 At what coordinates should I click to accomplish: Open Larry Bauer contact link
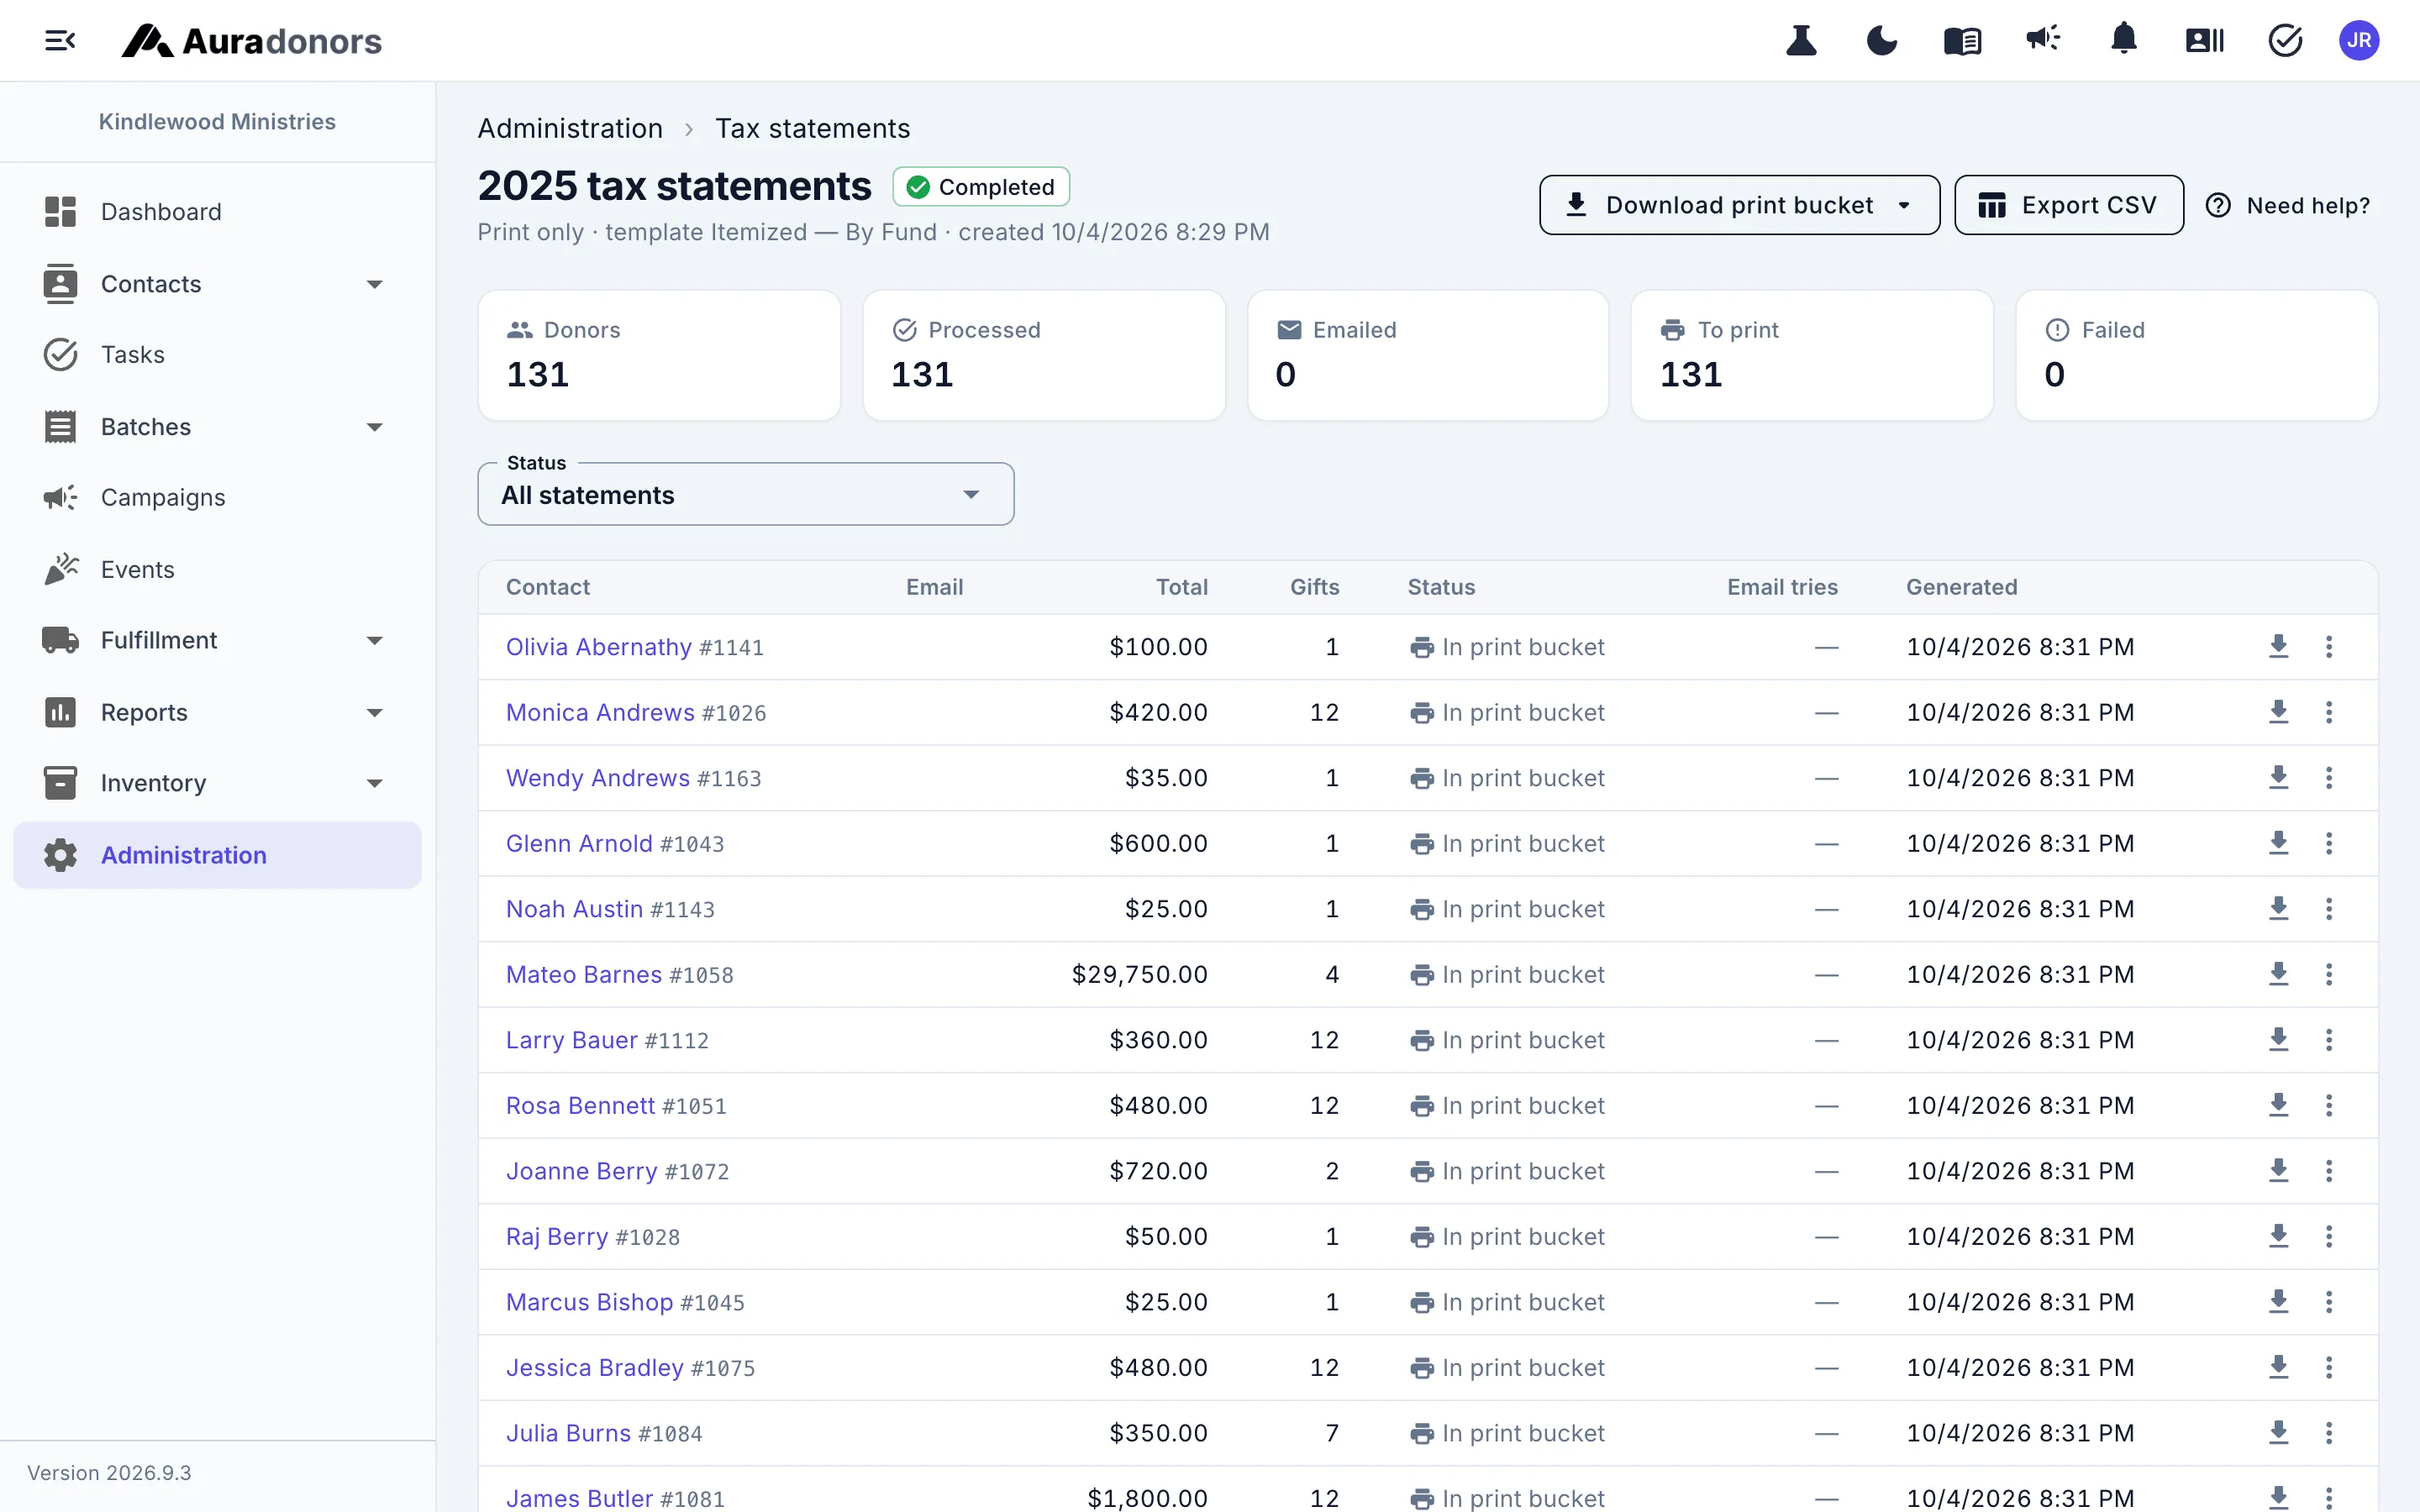pyautogui.click(x=571, y=1040)
